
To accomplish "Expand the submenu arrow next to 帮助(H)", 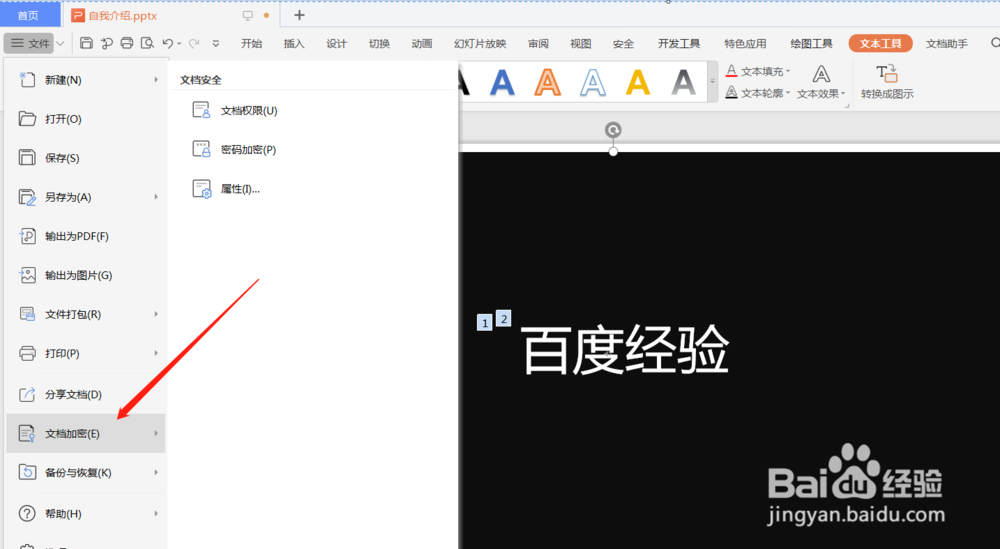I will pos(156,513).
